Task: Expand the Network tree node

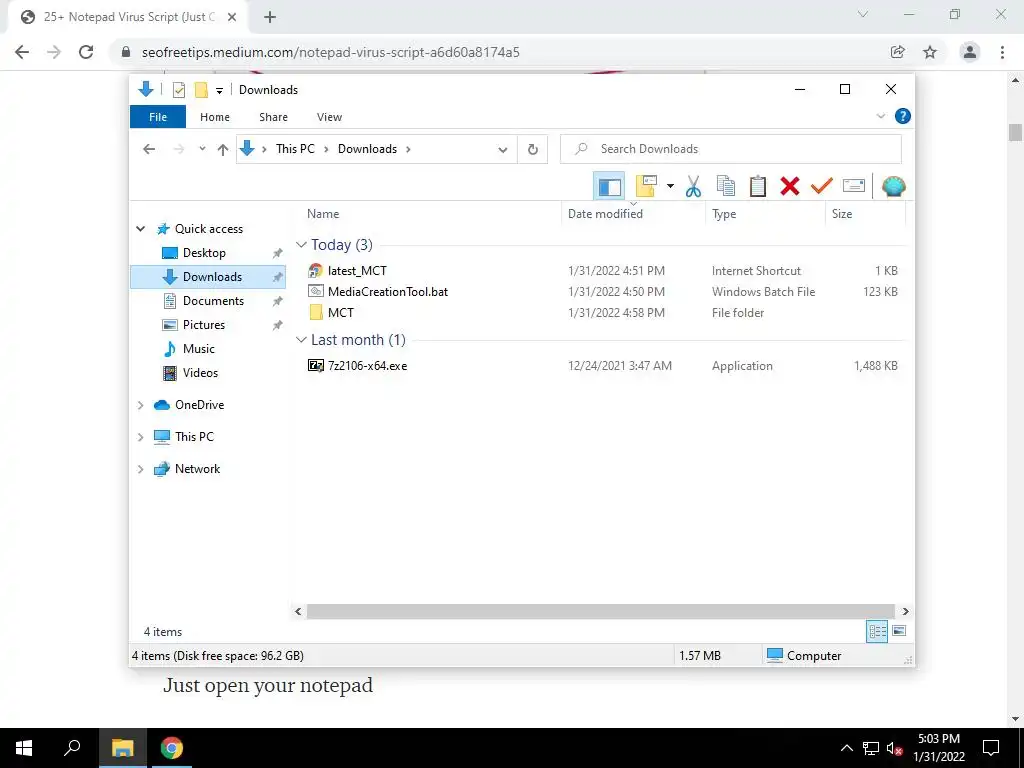Action: pyautogui.click(x=140, y=469)
